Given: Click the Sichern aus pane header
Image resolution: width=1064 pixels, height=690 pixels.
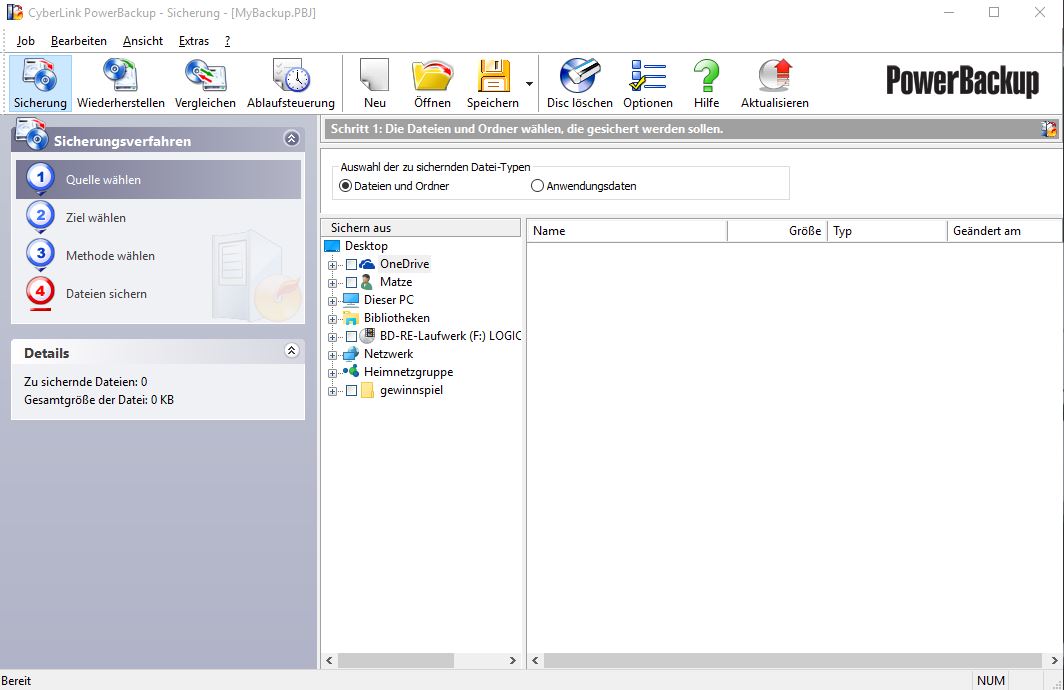Looking at the screenshot, I should [x=421, y=227].
